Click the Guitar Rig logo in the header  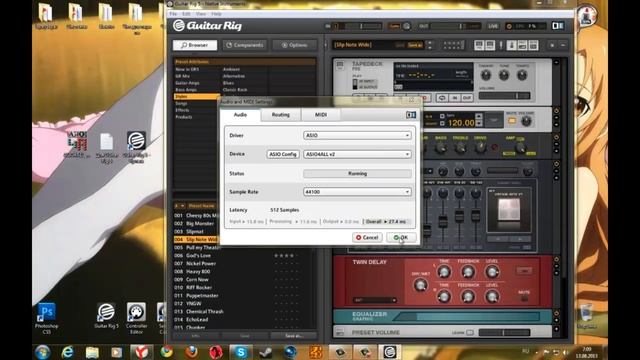click(207, 26)
